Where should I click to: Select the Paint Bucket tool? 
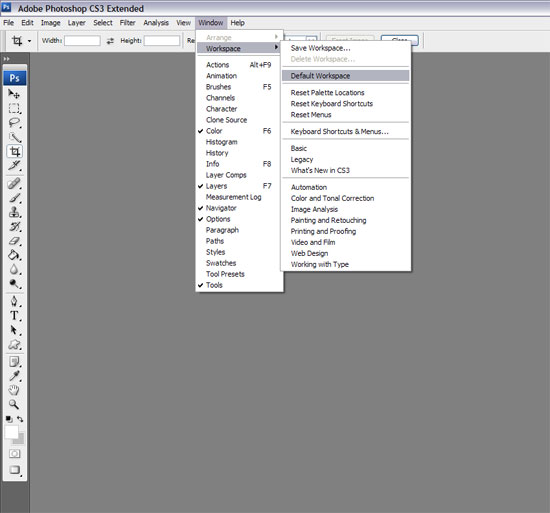pyautogui.click(x=14, y=255)
